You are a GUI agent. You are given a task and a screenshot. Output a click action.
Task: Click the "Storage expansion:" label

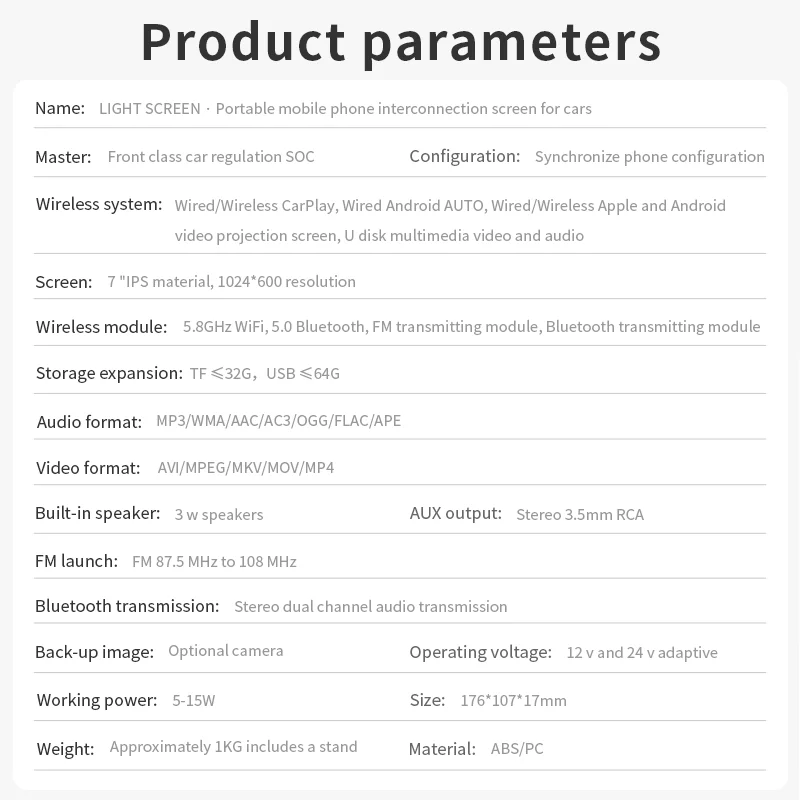(109, 373)
